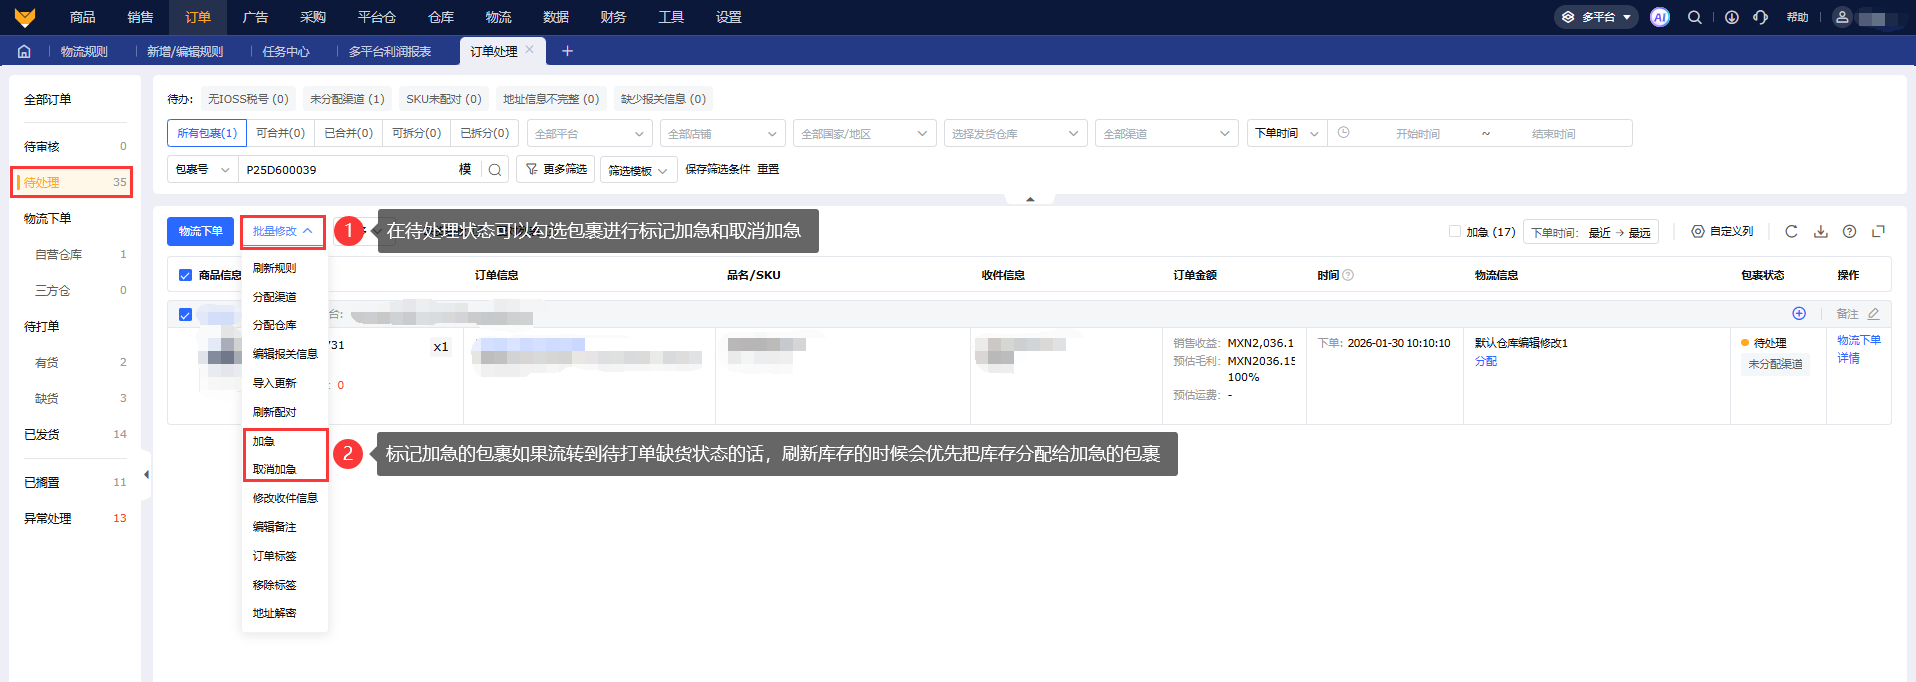
Task: Click the blue 物流下单 button
Action: 200,231
